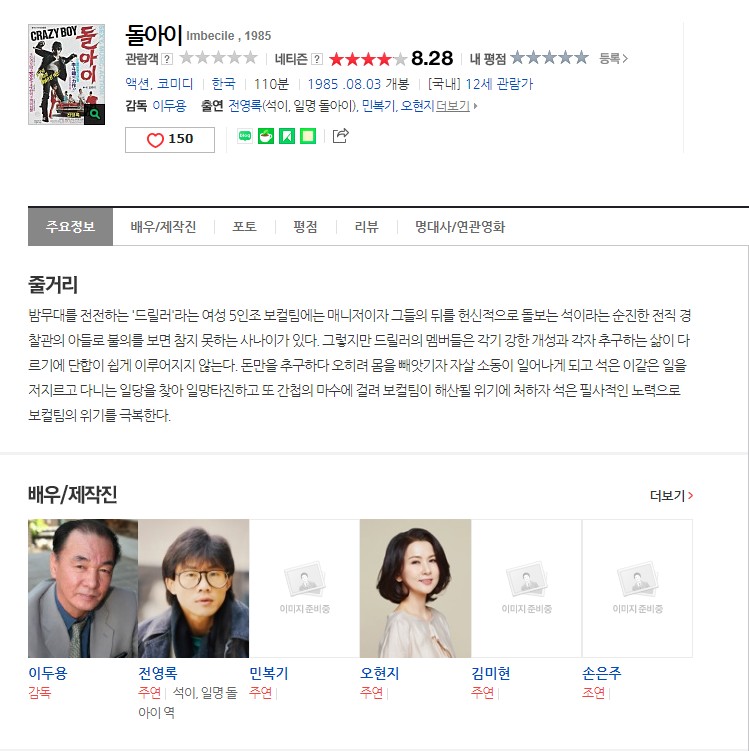Click 전영록 name under his photo
This screenshot has width=749, height=751.
click(158, 673)
